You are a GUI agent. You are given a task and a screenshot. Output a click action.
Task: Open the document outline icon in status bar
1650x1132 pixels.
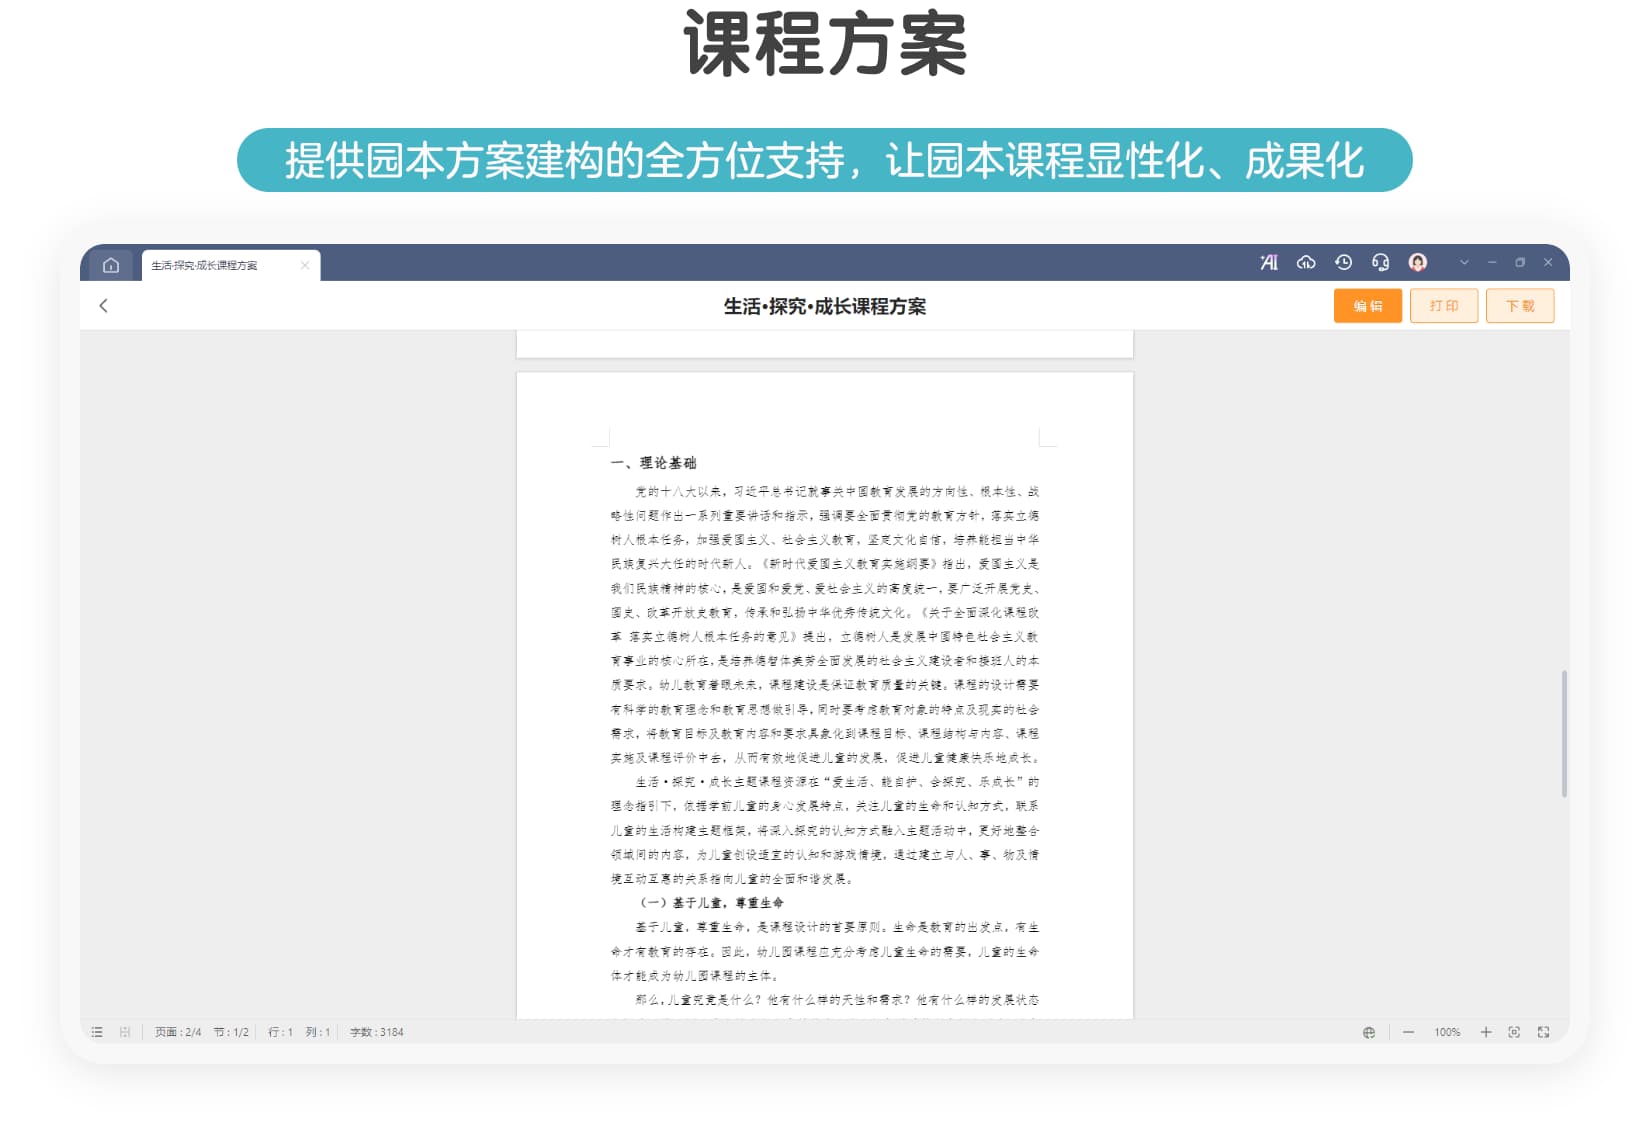pos(97,1031)
